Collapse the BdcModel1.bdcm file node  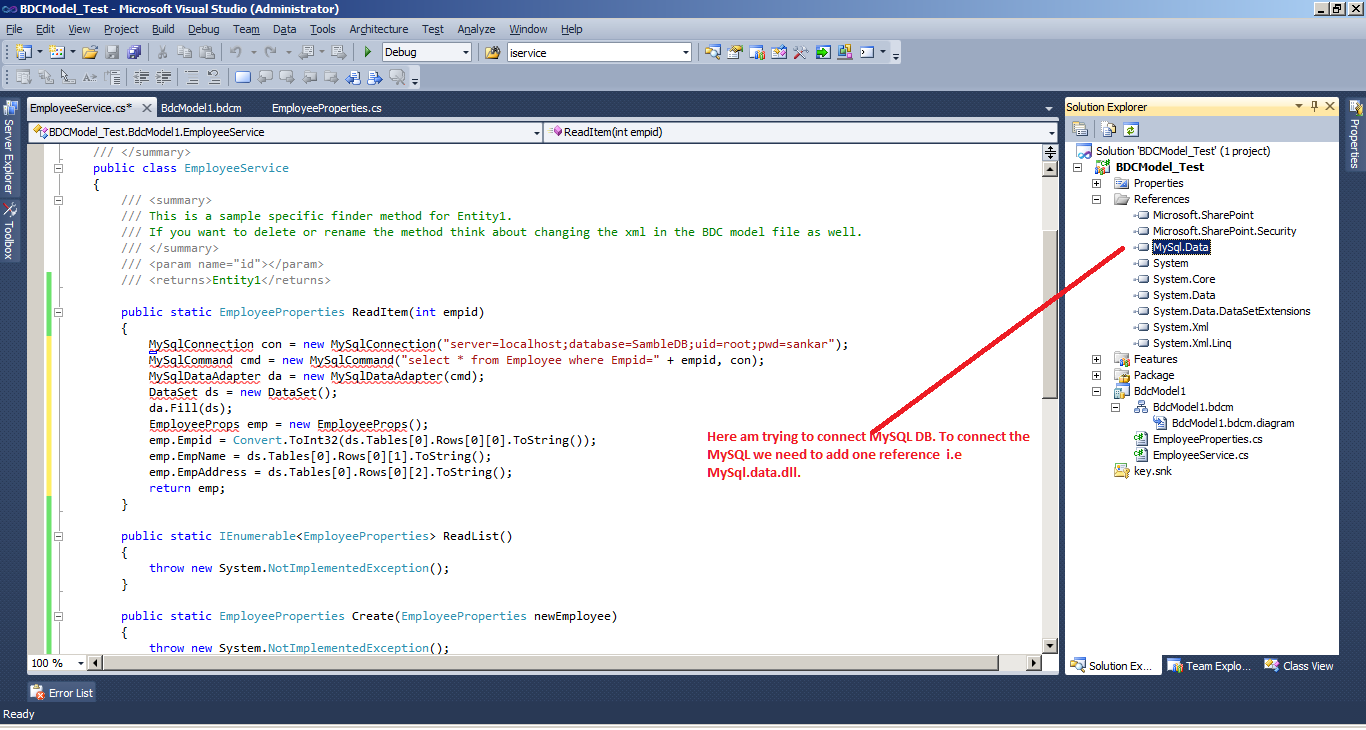[1116, 407]
